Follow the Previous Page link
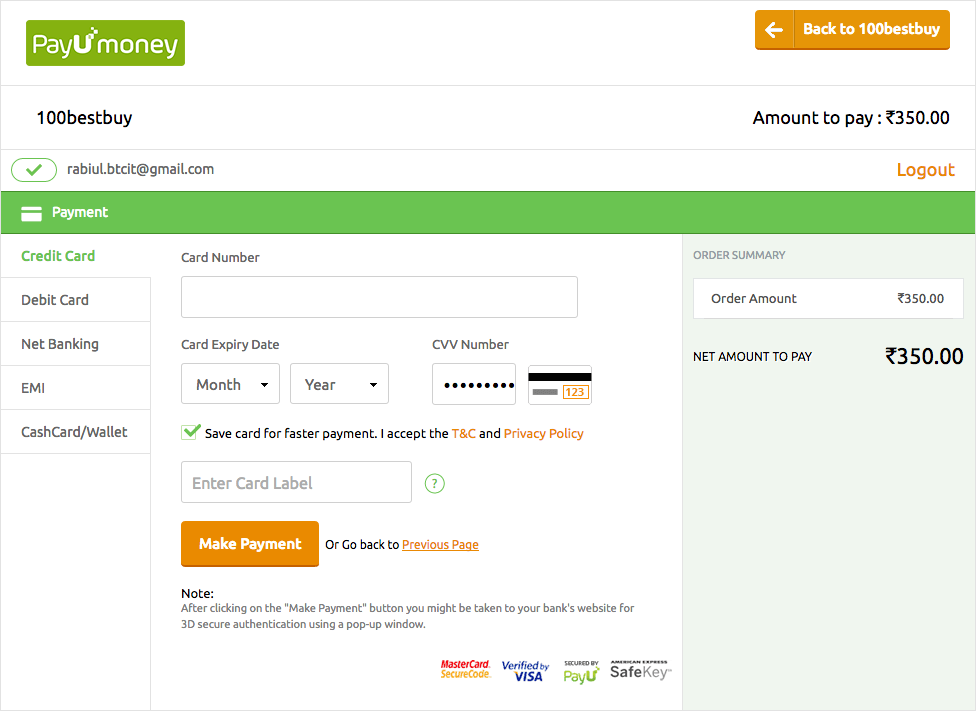976x711 pixels. pos(440,545)
